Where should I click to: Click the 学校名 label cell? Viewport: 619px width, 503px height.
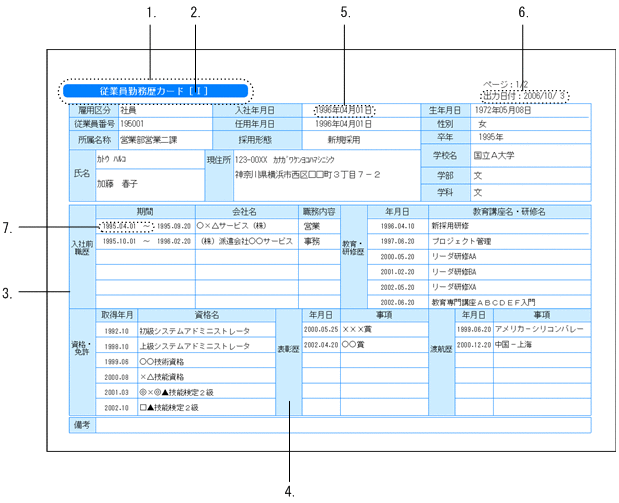445,156
